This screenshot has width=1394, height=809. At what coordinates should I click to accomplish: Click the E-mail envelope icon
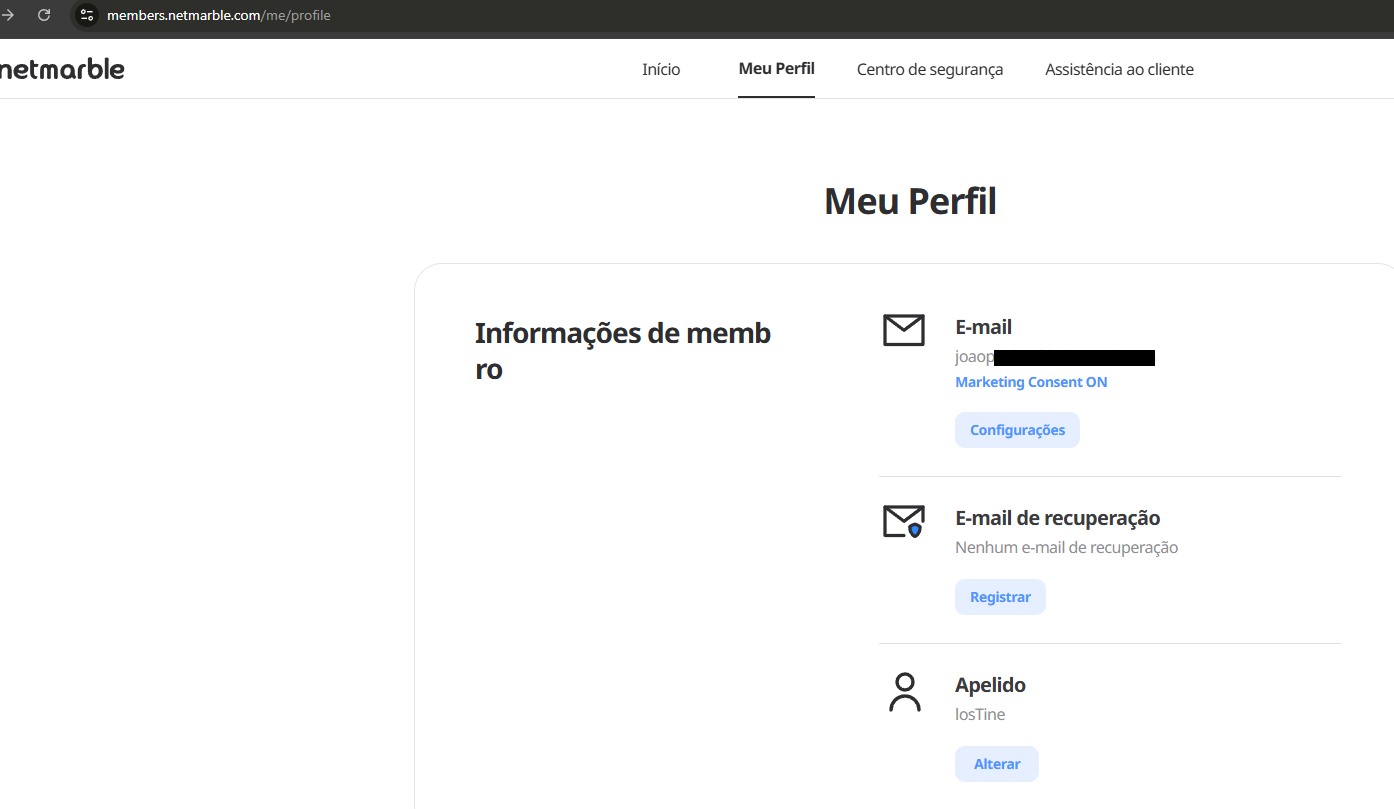[904, 330]
